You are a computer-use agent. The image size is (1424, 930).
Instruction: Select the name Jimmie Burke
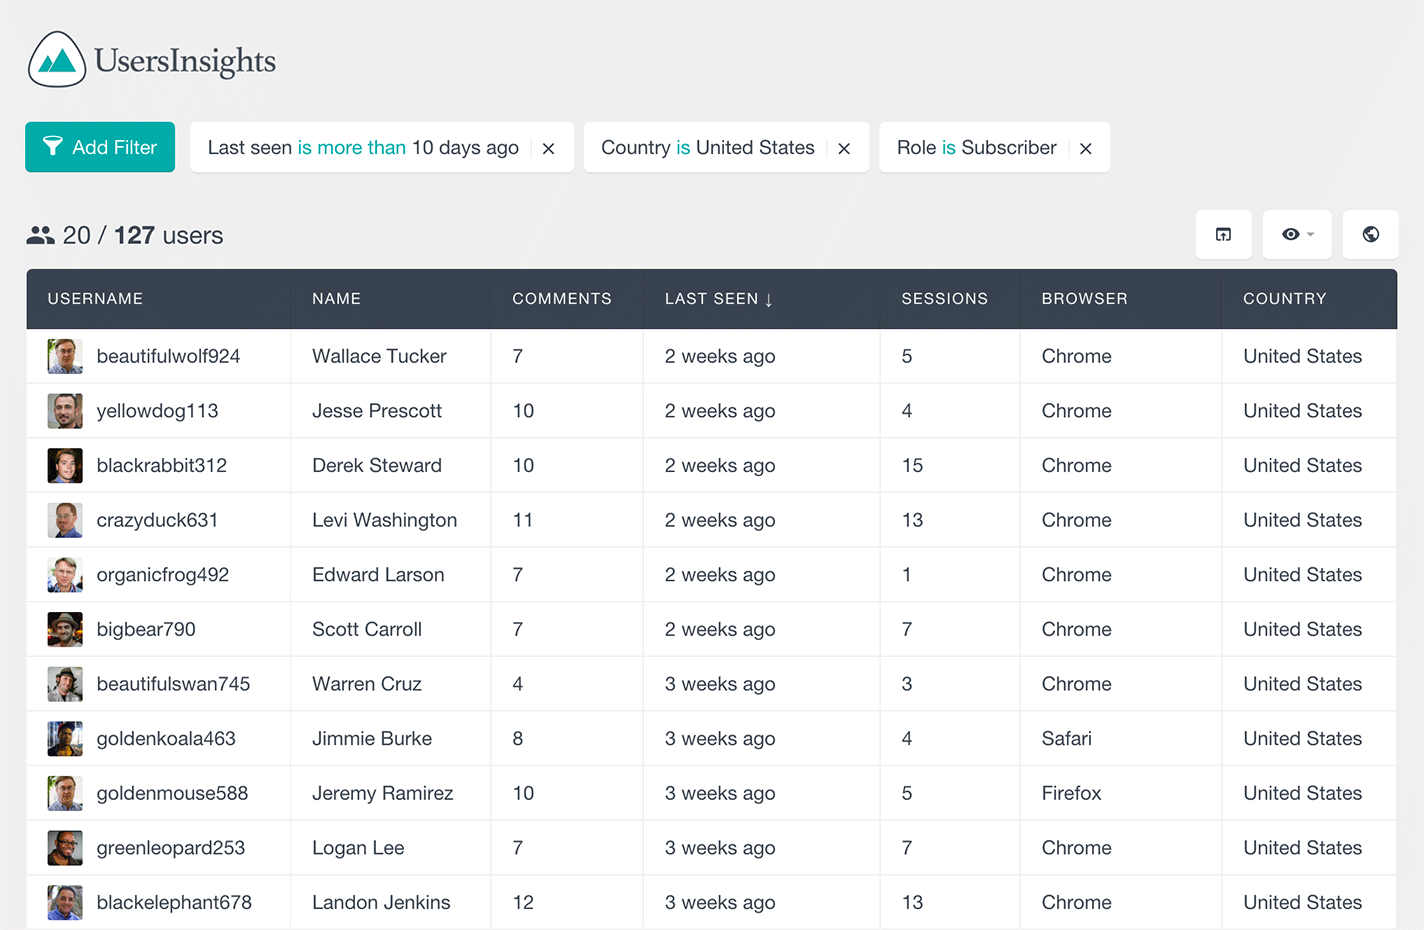tap(372, 739)
